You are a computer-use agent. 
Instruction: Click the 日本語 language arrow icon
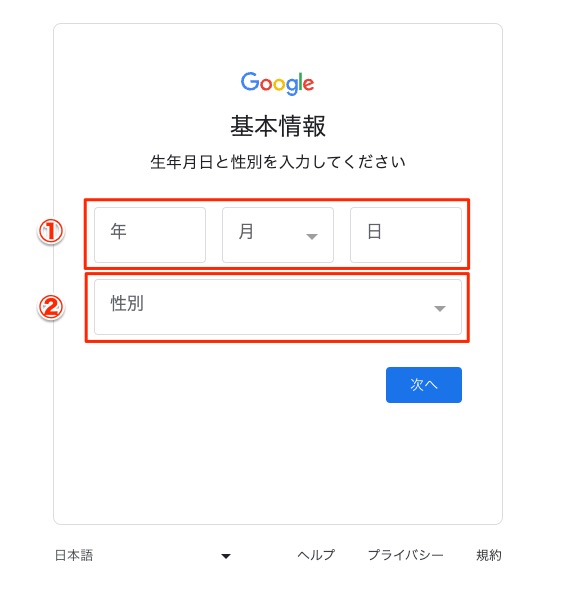(x=226, y=556)
